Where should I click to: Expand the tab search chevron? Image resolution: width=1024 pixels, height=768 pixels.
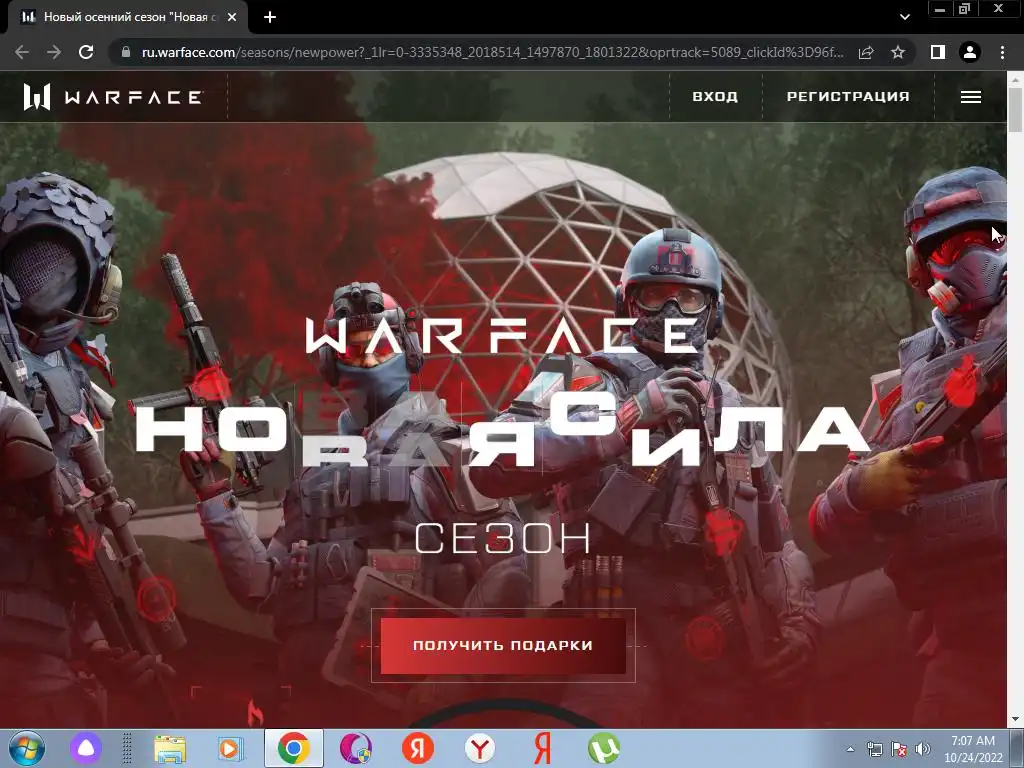click(x=904, y=17)
